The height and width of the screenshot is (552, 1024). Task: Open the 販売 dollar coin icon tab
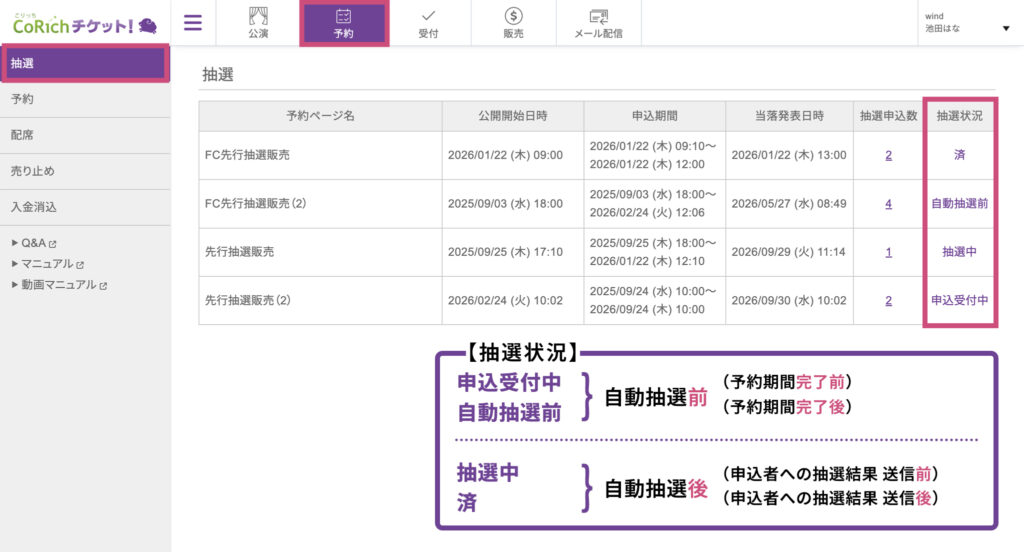[x=513, y=24]
